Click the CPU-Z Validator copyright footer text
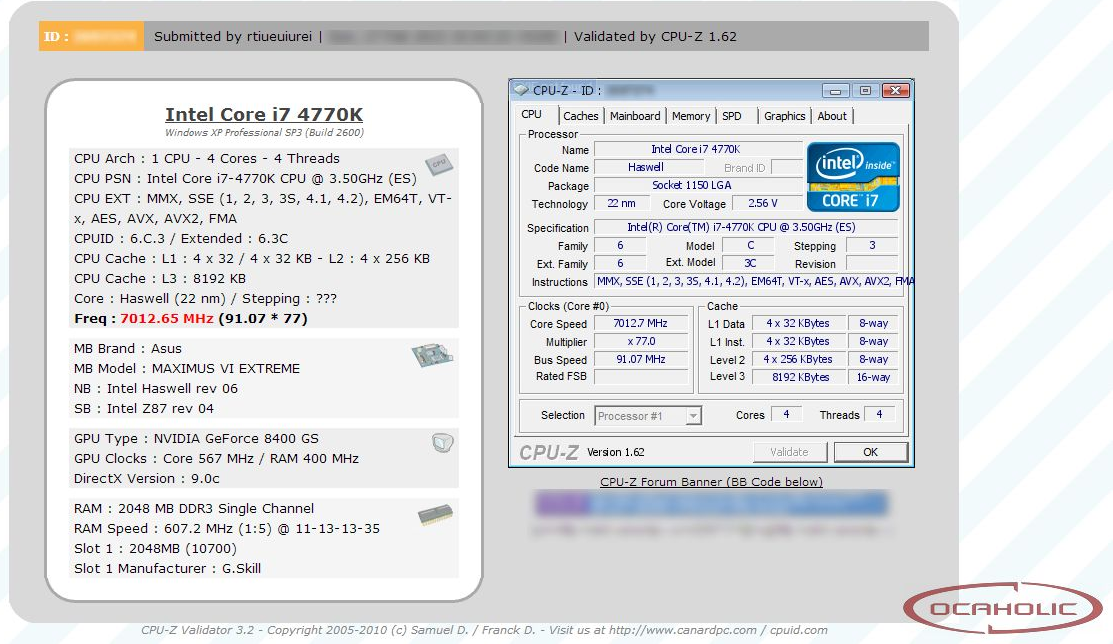 [484, 630]
